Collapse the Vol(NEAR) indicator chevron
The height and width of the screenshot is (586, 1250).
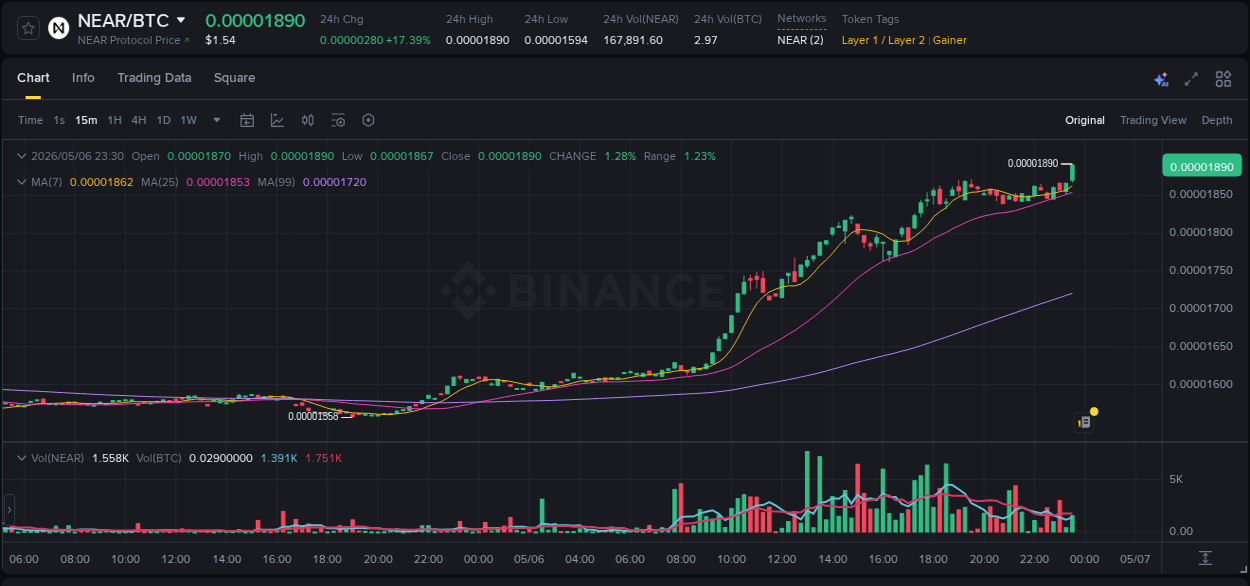22,457
